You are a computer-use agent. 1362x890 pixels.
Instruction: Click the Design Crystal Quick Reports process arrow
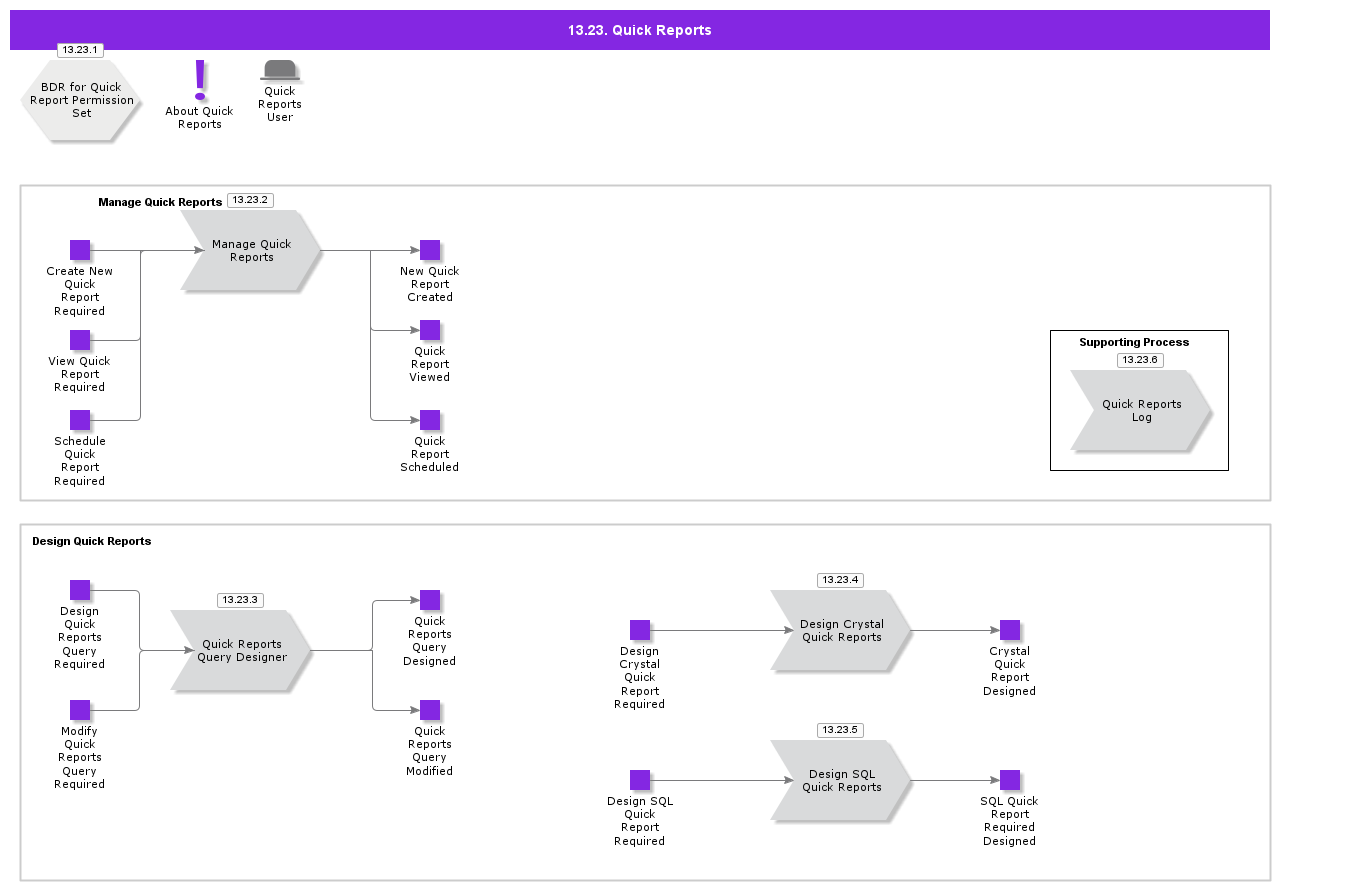click(840, 630)
